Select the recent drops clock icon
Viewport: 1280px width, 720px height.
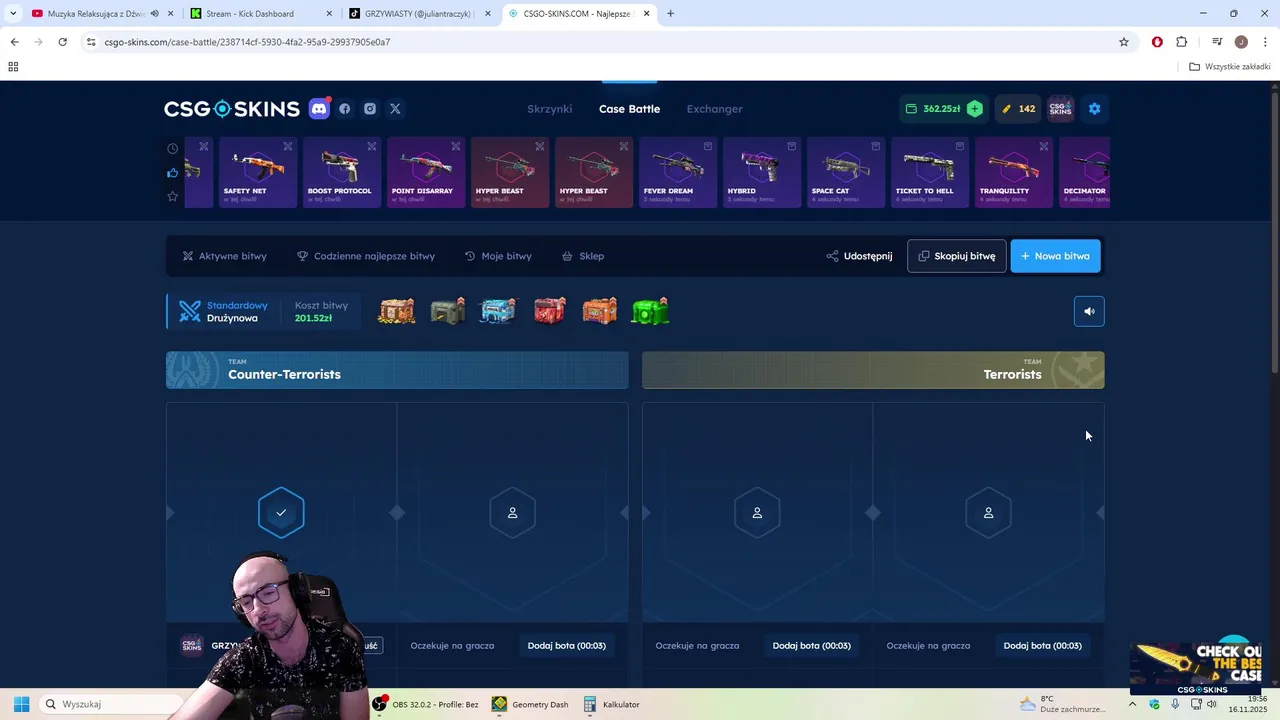(172, 149)
